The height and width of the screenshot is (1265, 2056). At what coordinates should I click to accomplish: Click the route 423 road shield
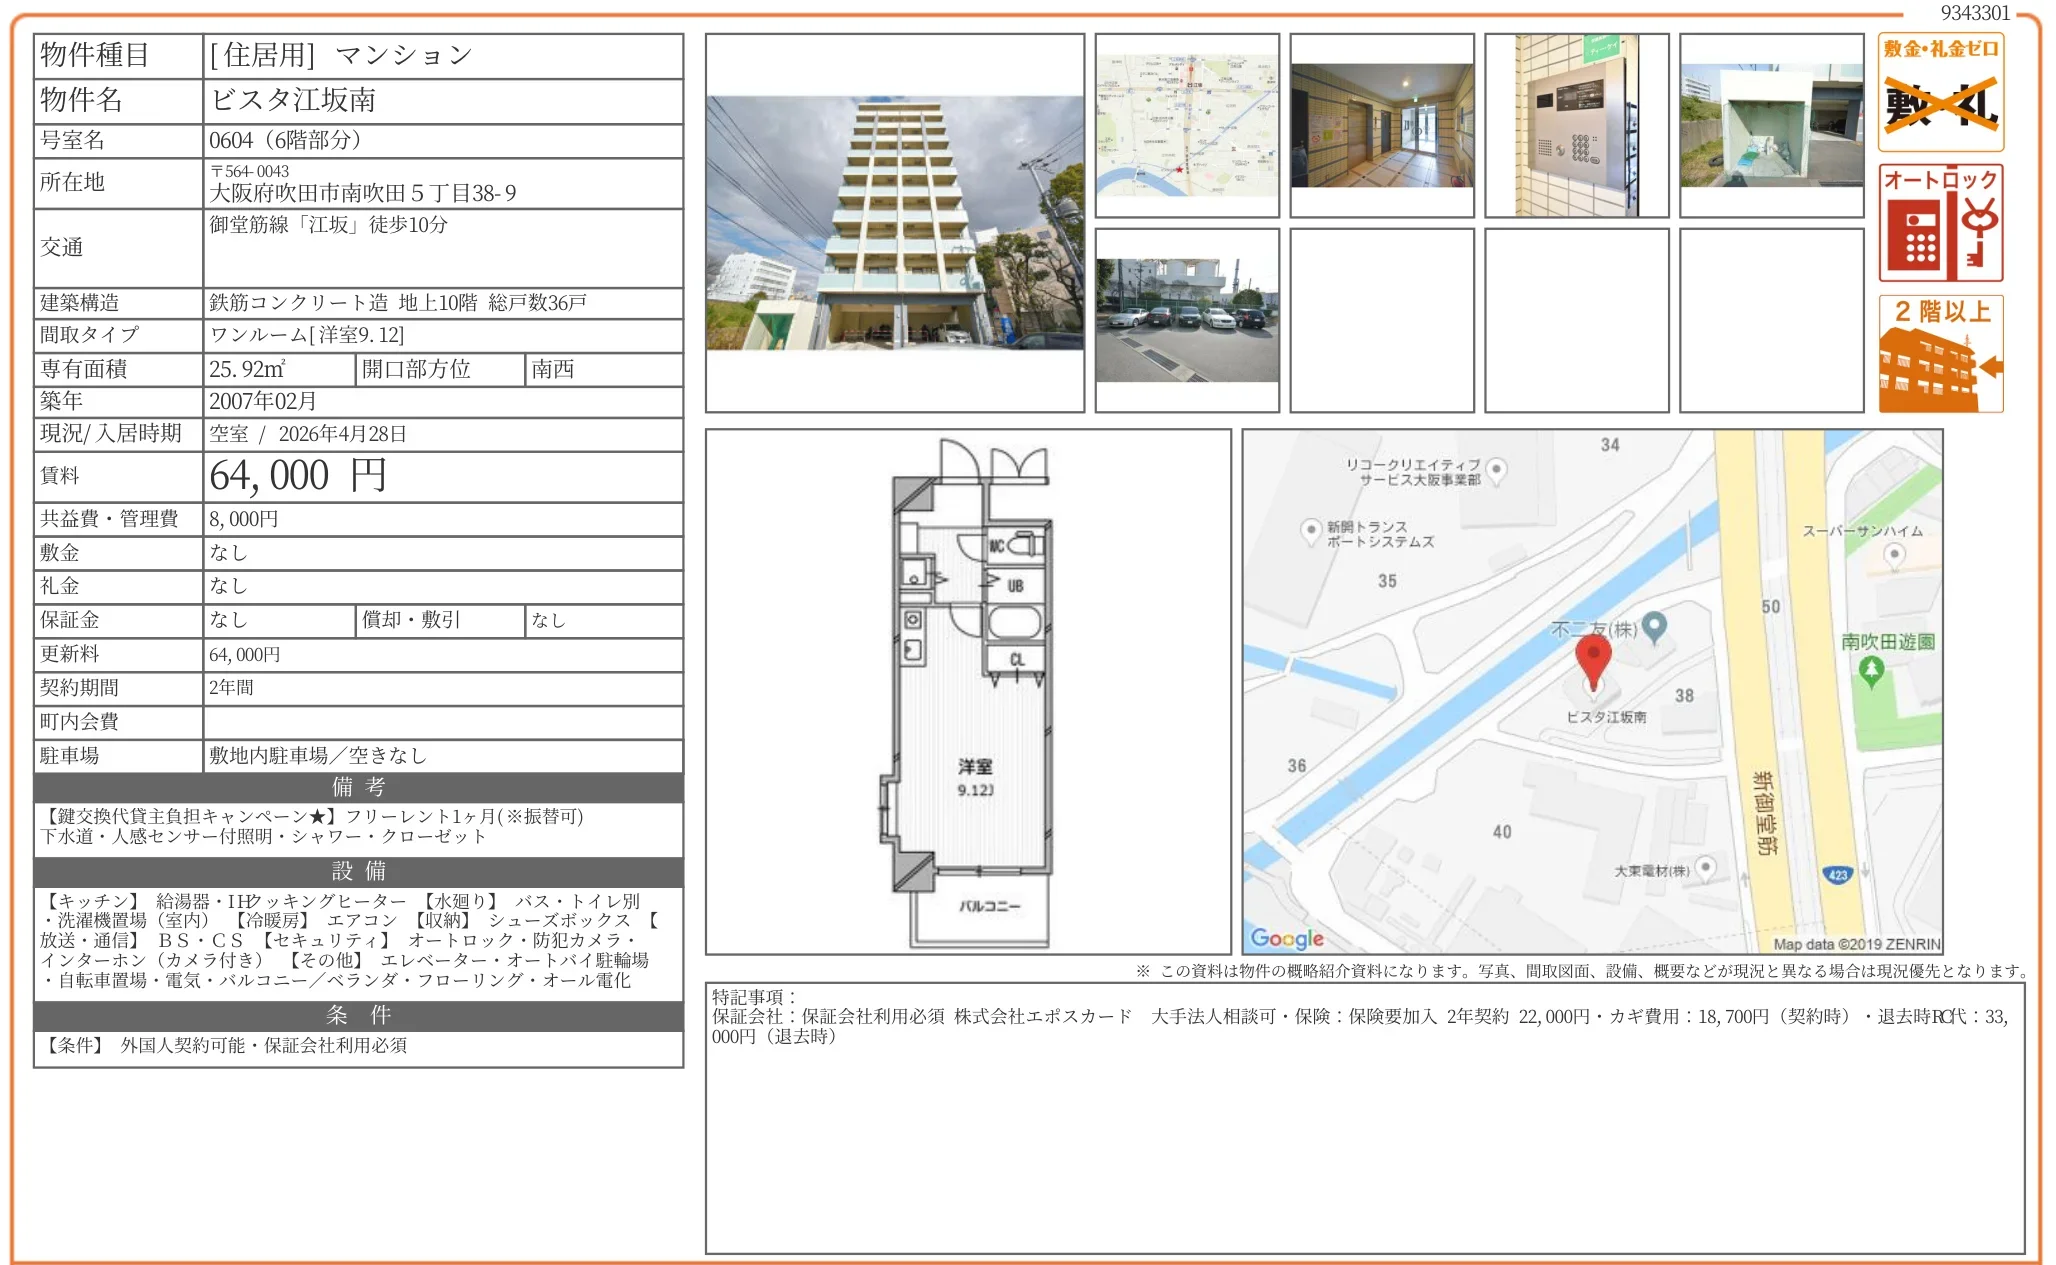(x=1838, y=874)
